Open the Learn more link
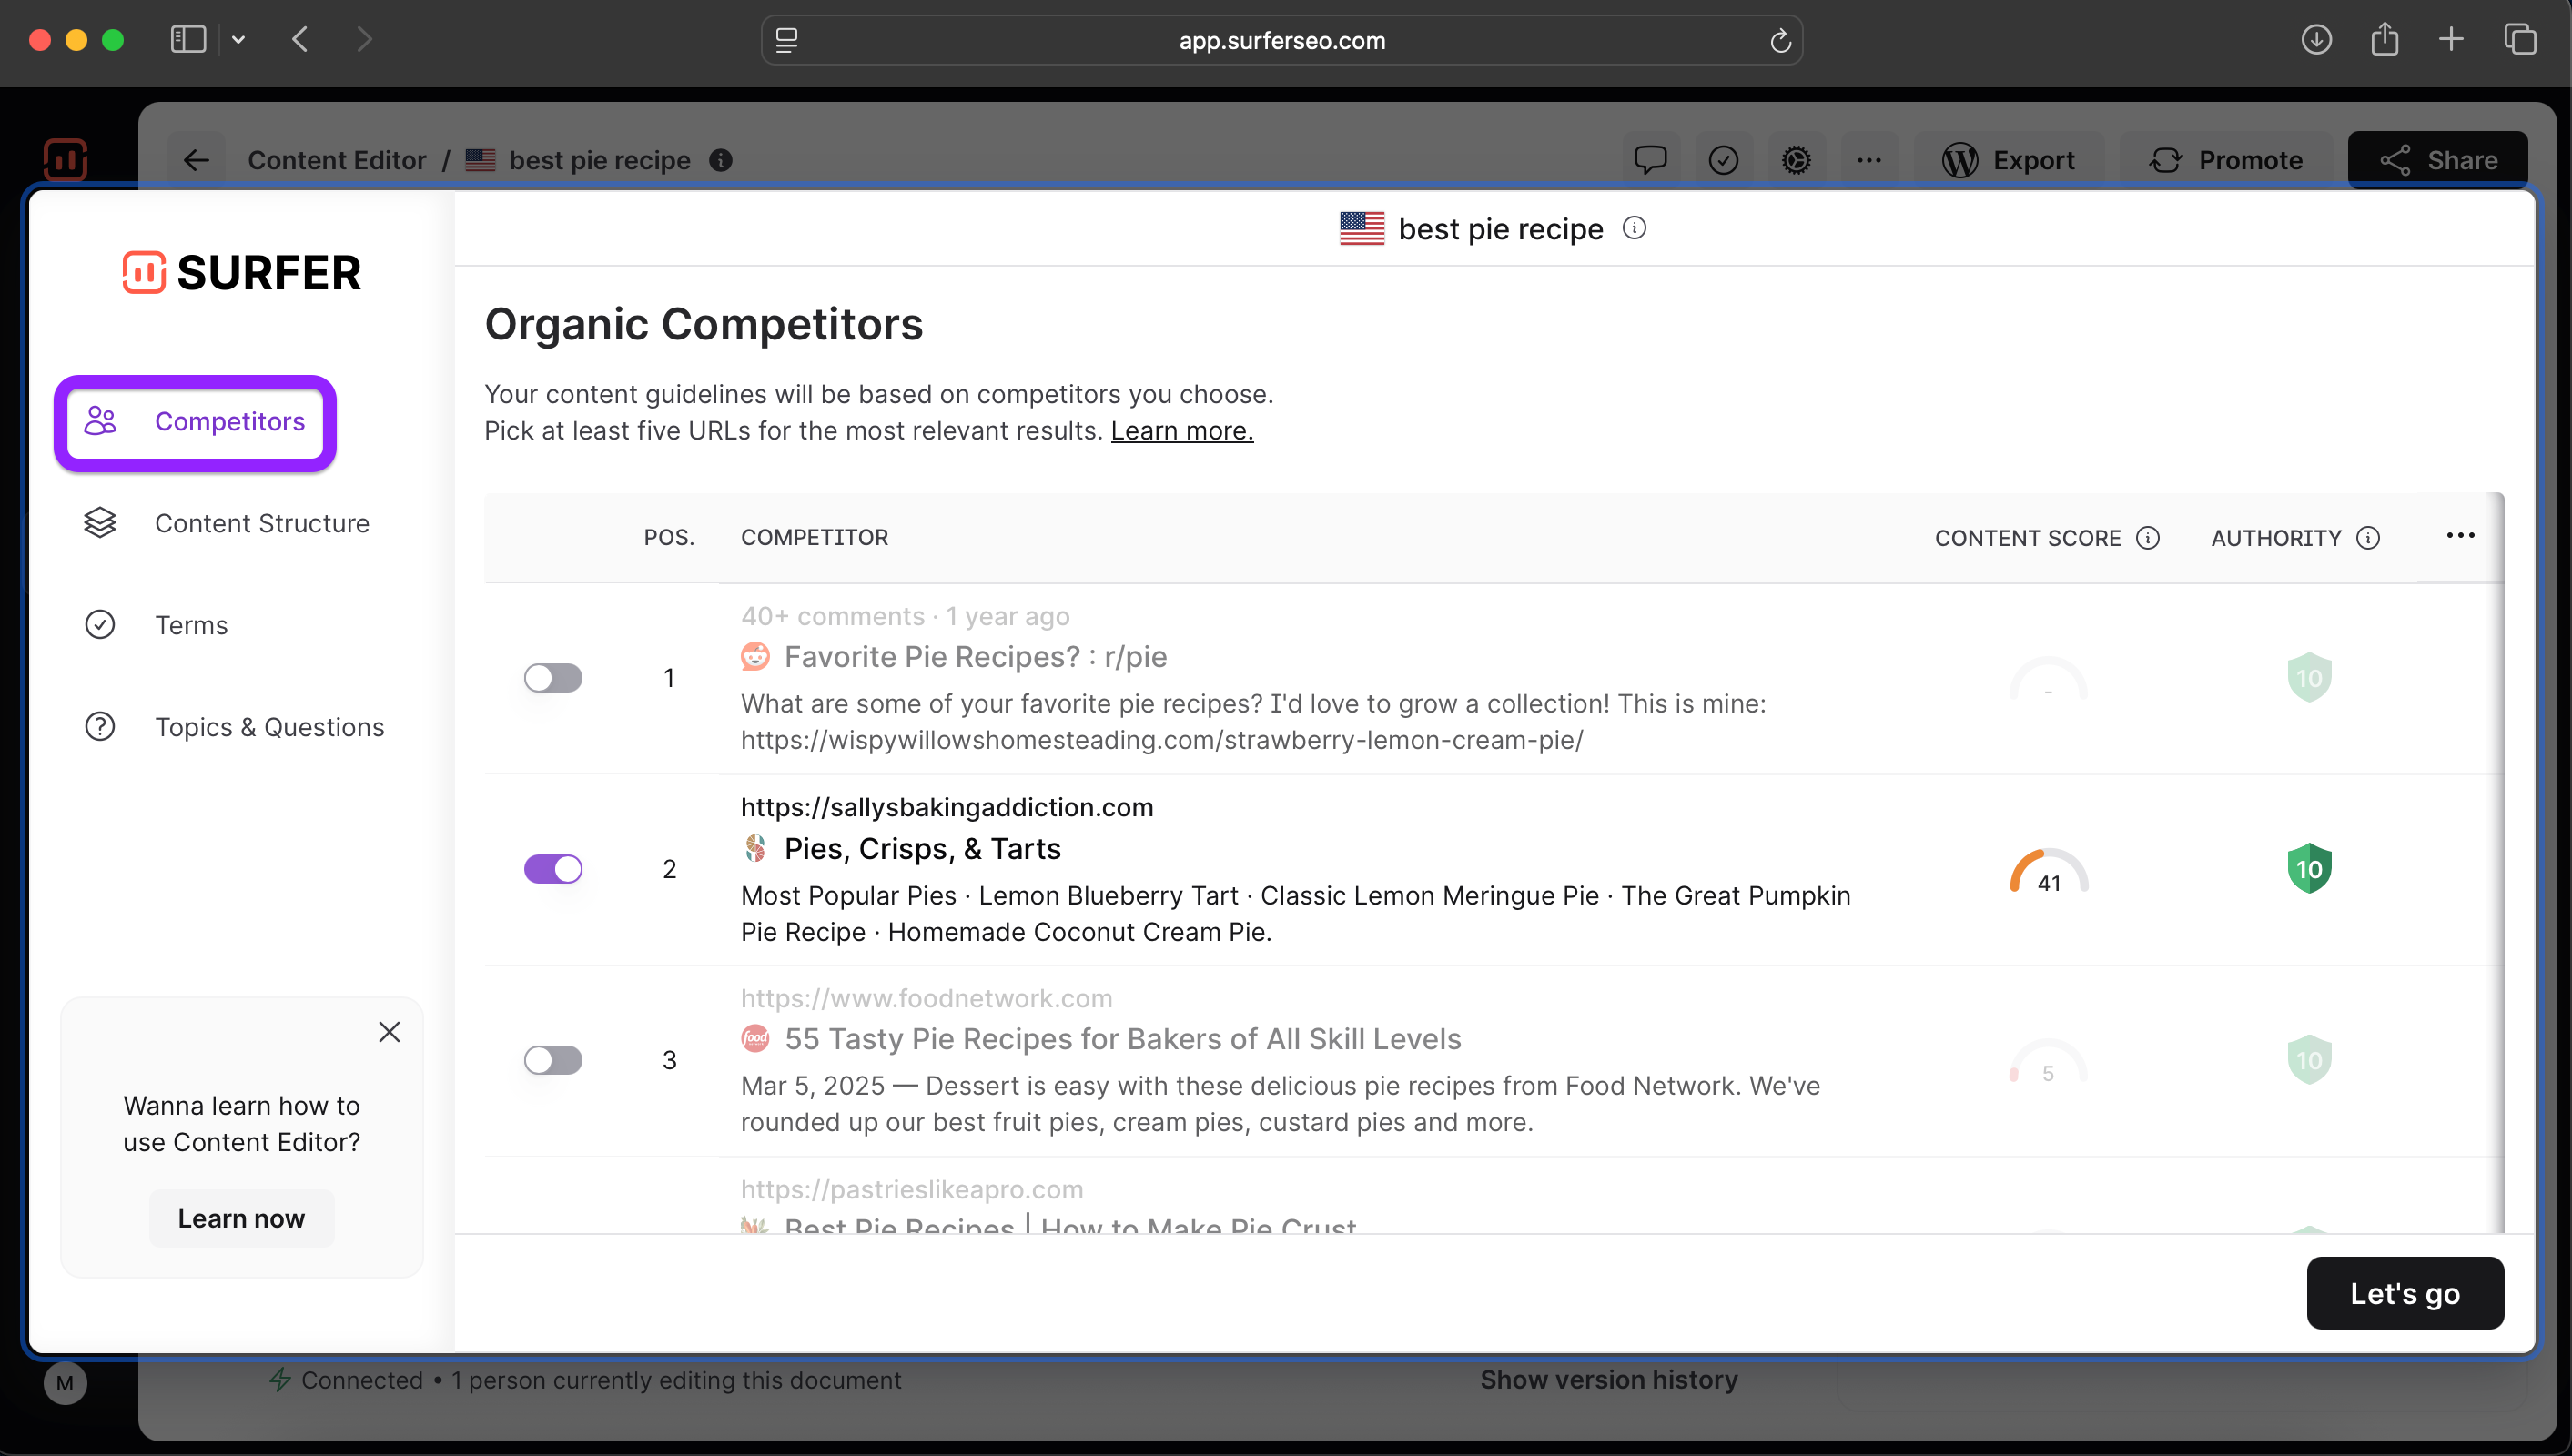2572x1456 pixels. 1182,431
